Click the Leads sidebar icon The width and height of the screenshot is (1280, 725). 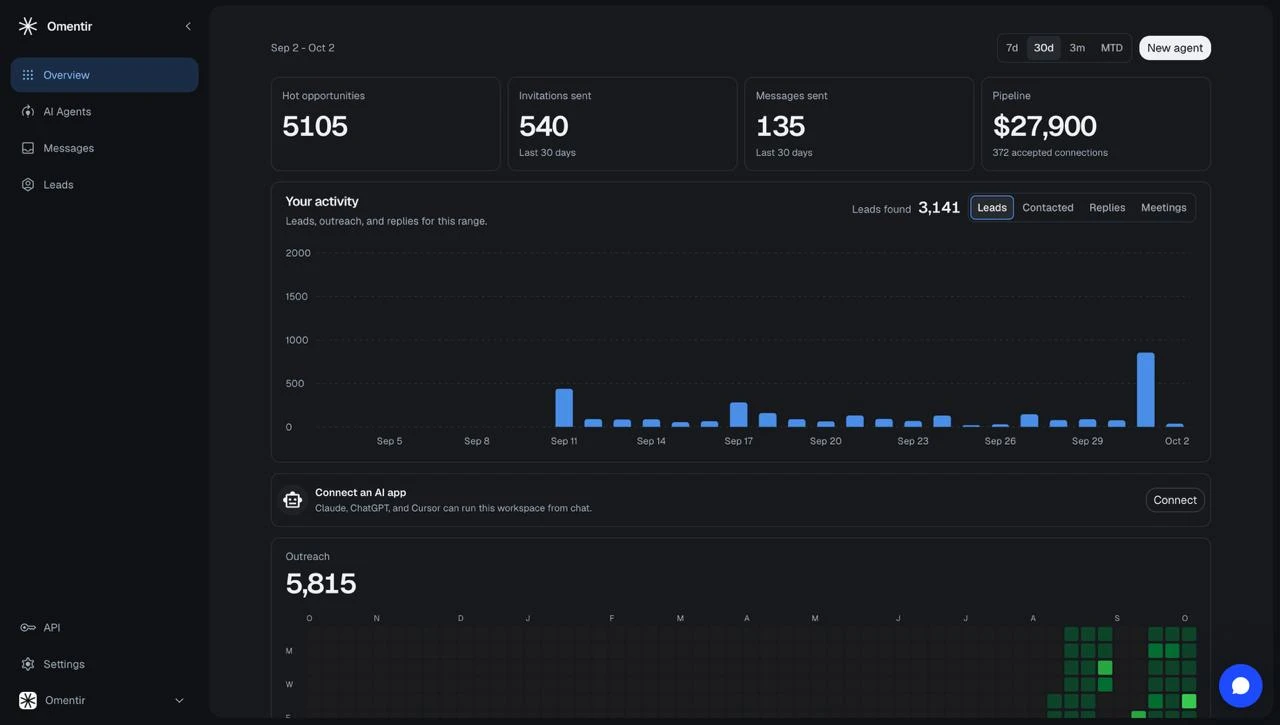tap(28, 184)
